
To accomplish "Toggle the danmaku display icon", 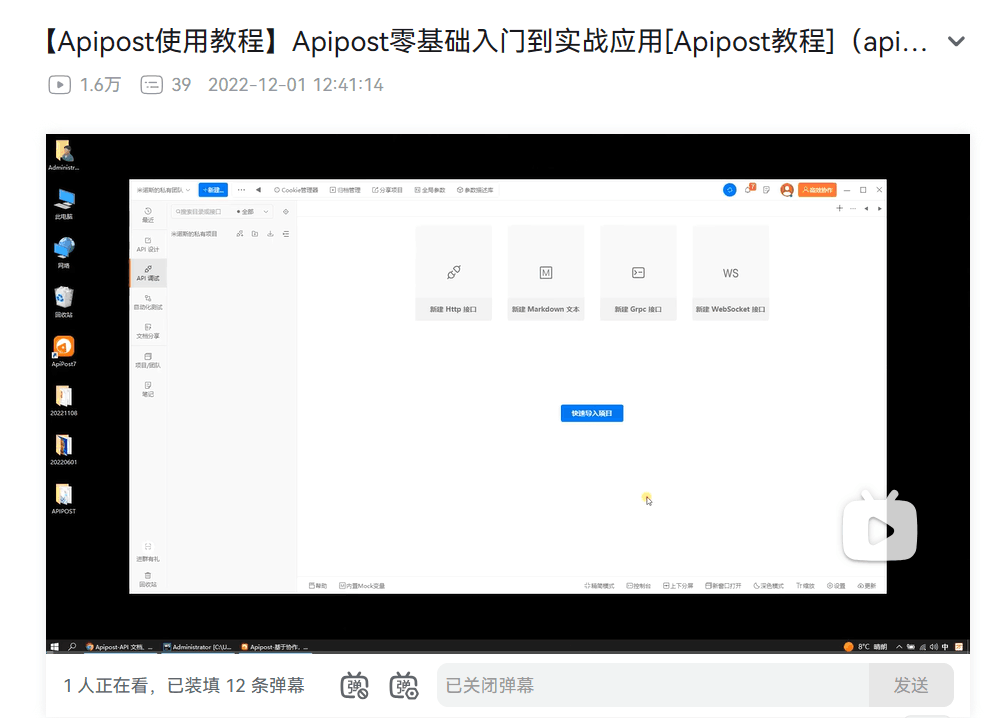I will 354,685.
